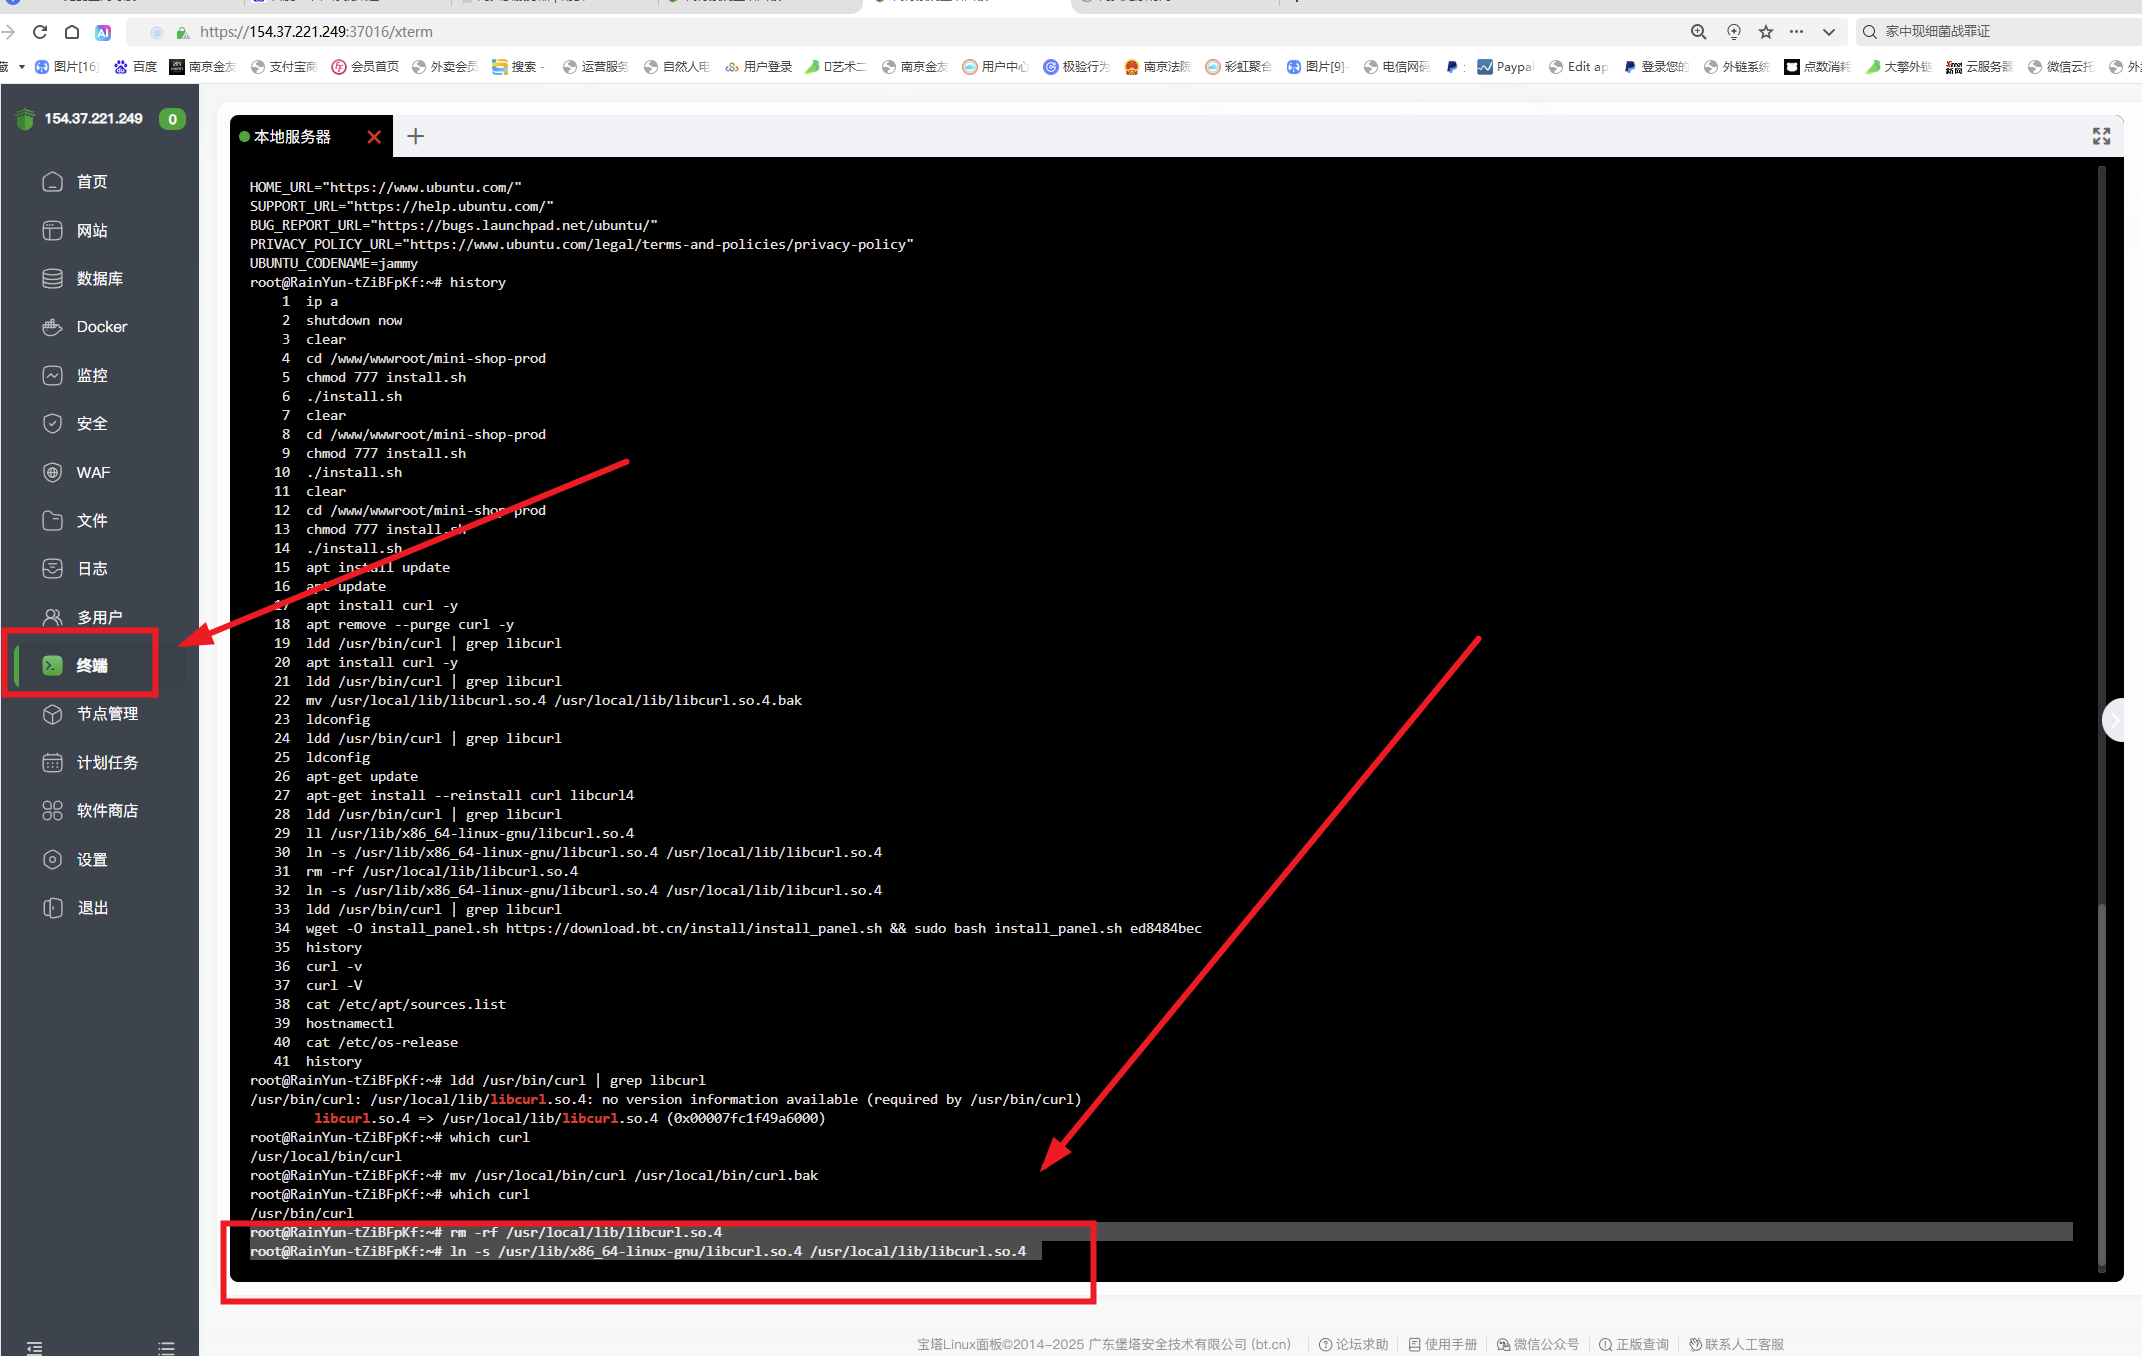This screenshot has width=2142, height=1356.
Task: Open 数据库 database icon in sidebar
Action: 53,279
